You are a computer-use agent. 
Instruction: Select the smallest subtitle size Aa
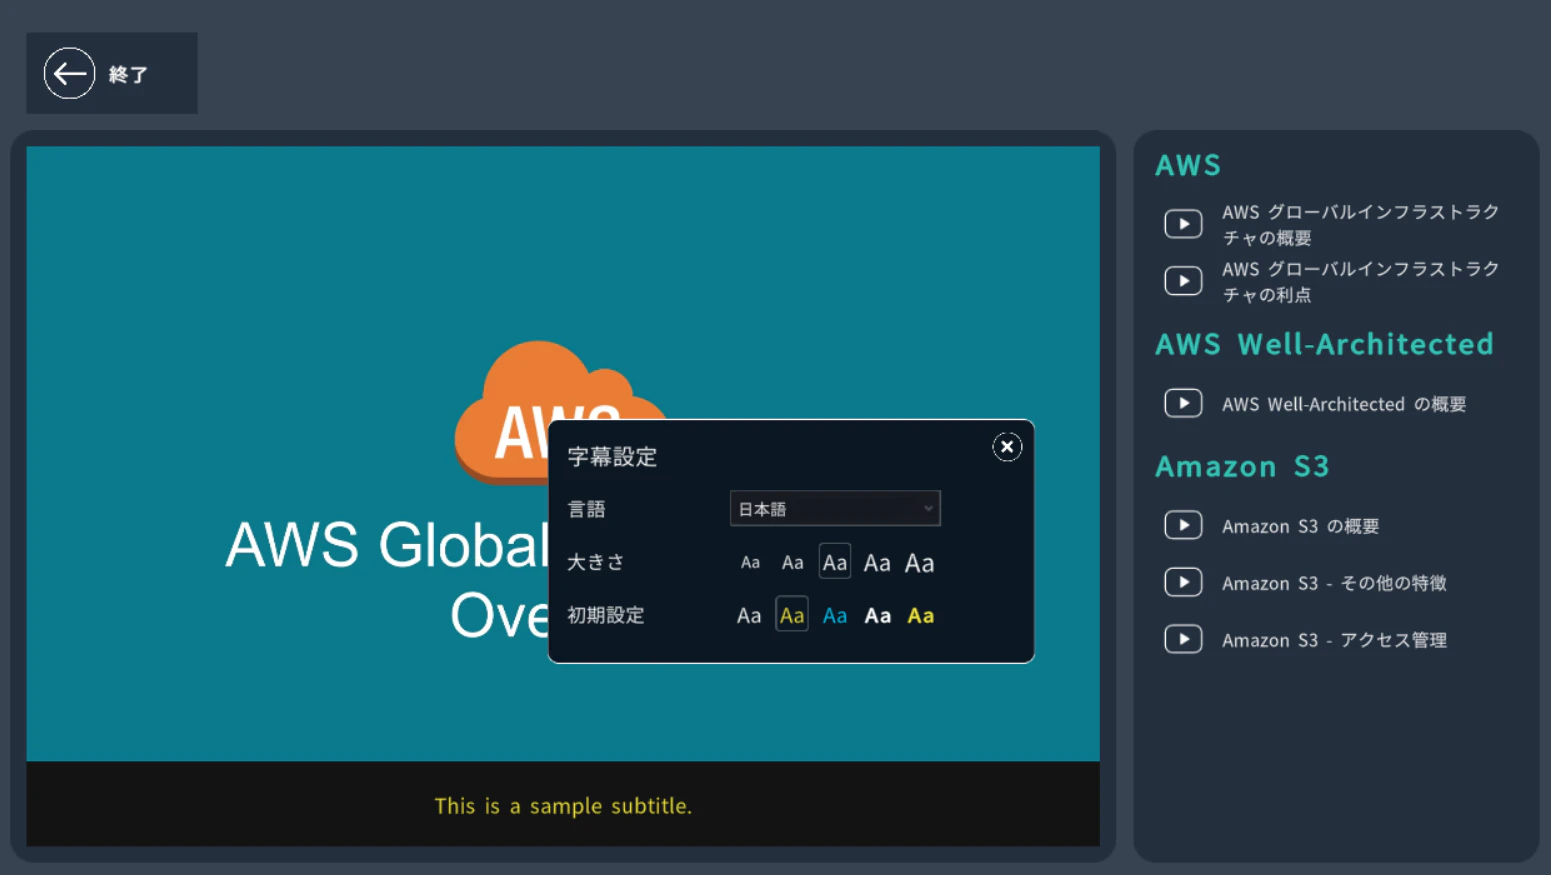click(x=750, y=563)
